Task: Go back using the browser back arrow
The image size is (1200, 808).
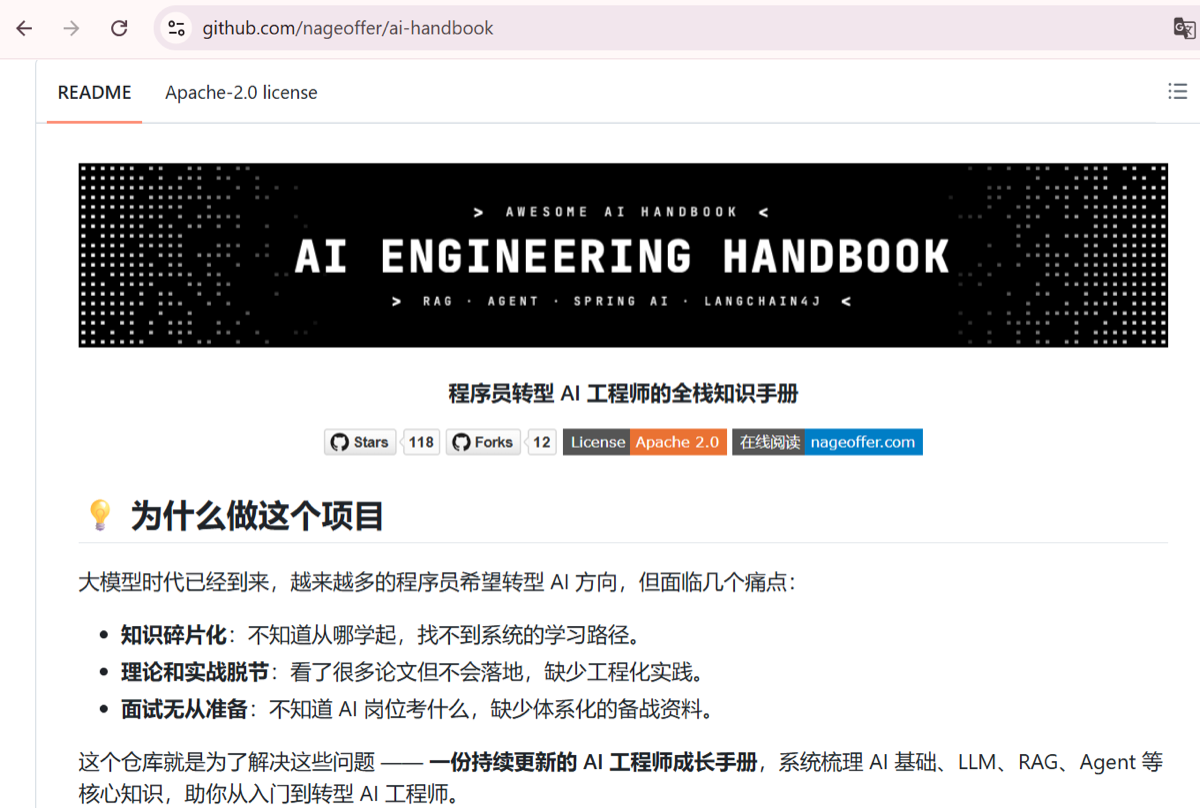Action: click(x=24, y=28)
